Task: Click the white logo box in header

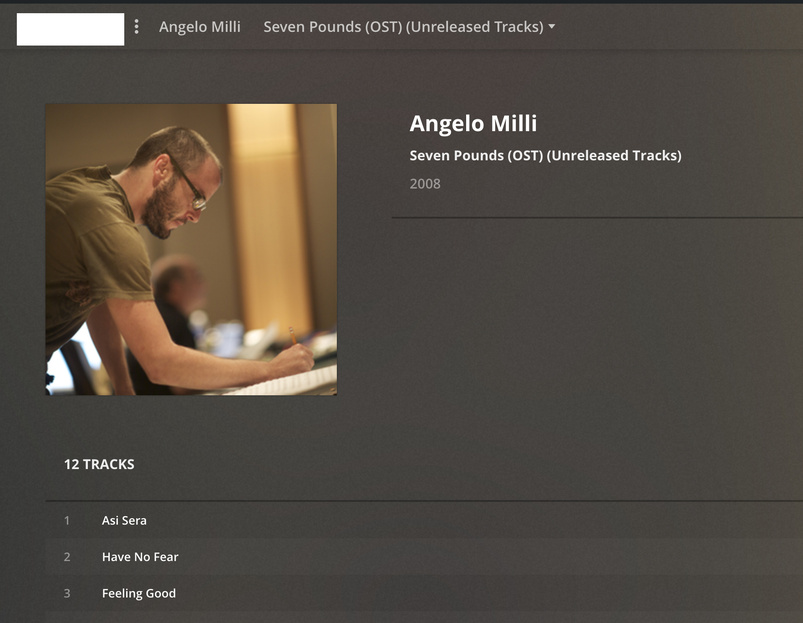Action: (x=70, y=29)
